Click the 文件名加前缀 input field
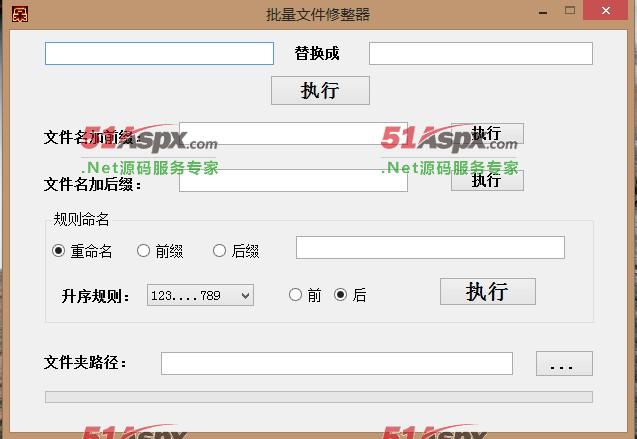 (293, 133)
